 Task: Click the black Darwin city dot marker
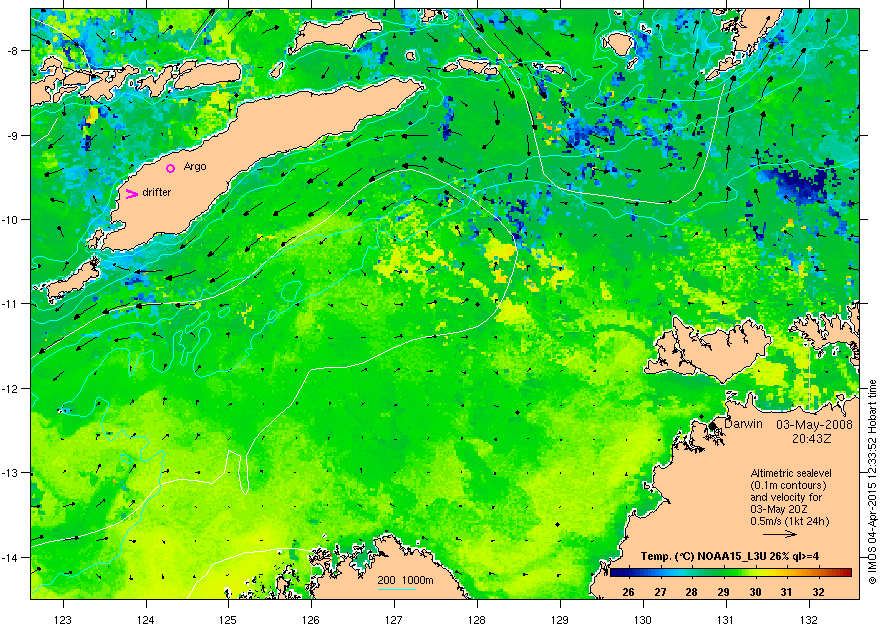[712, 426]
